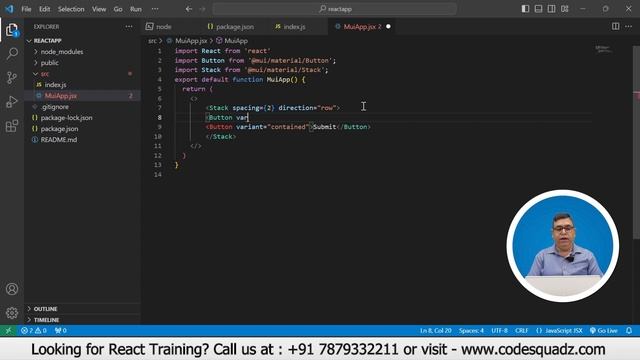640x360 pixels.
Task: Open the Extensions view
Action: coord(12,126)
